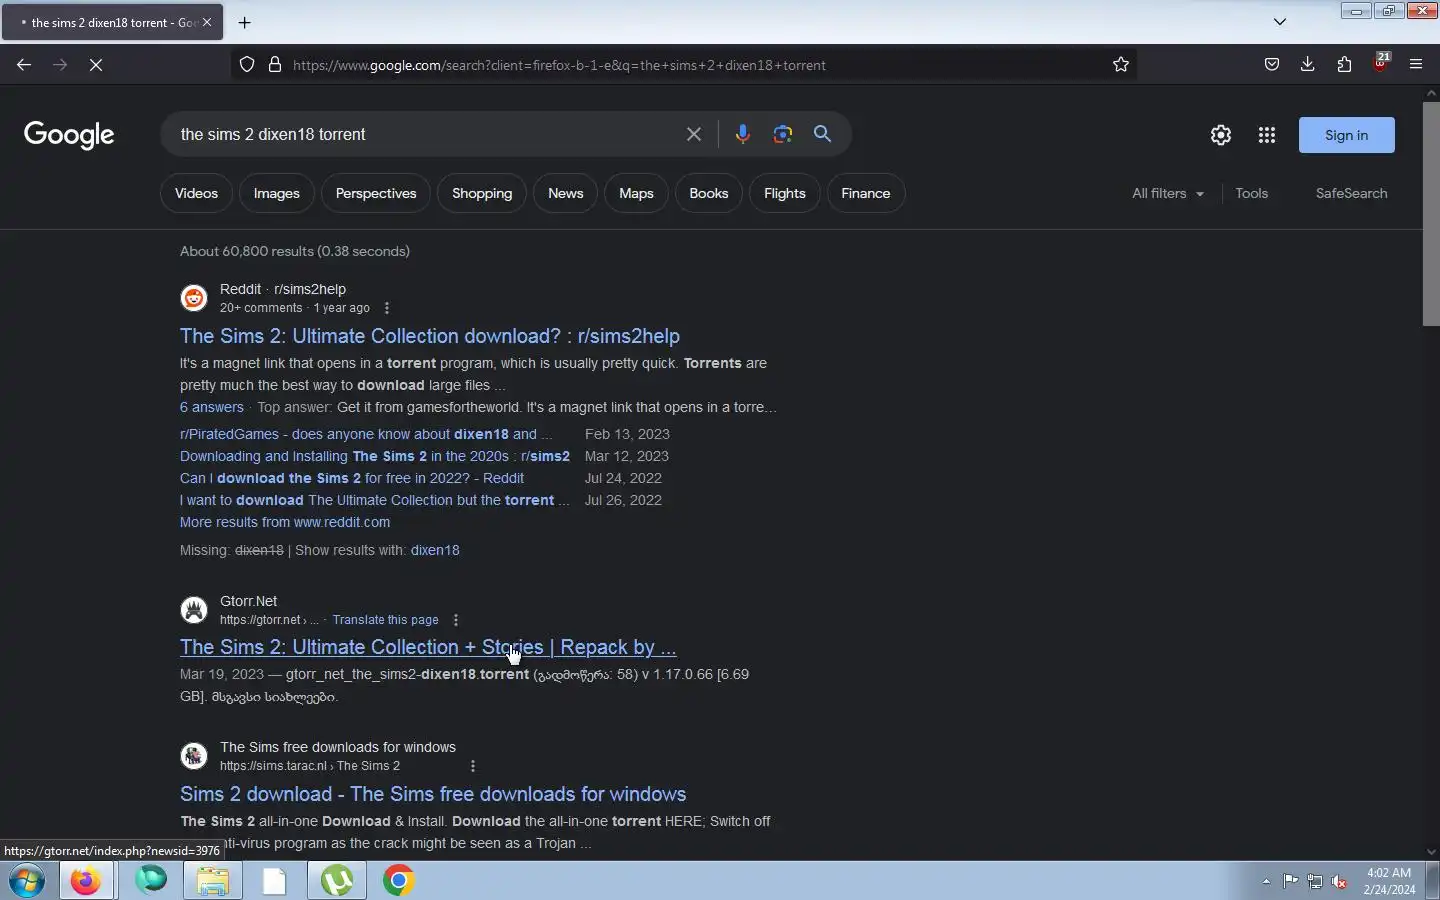Open the 6 answers link

(x=212, y=407)
